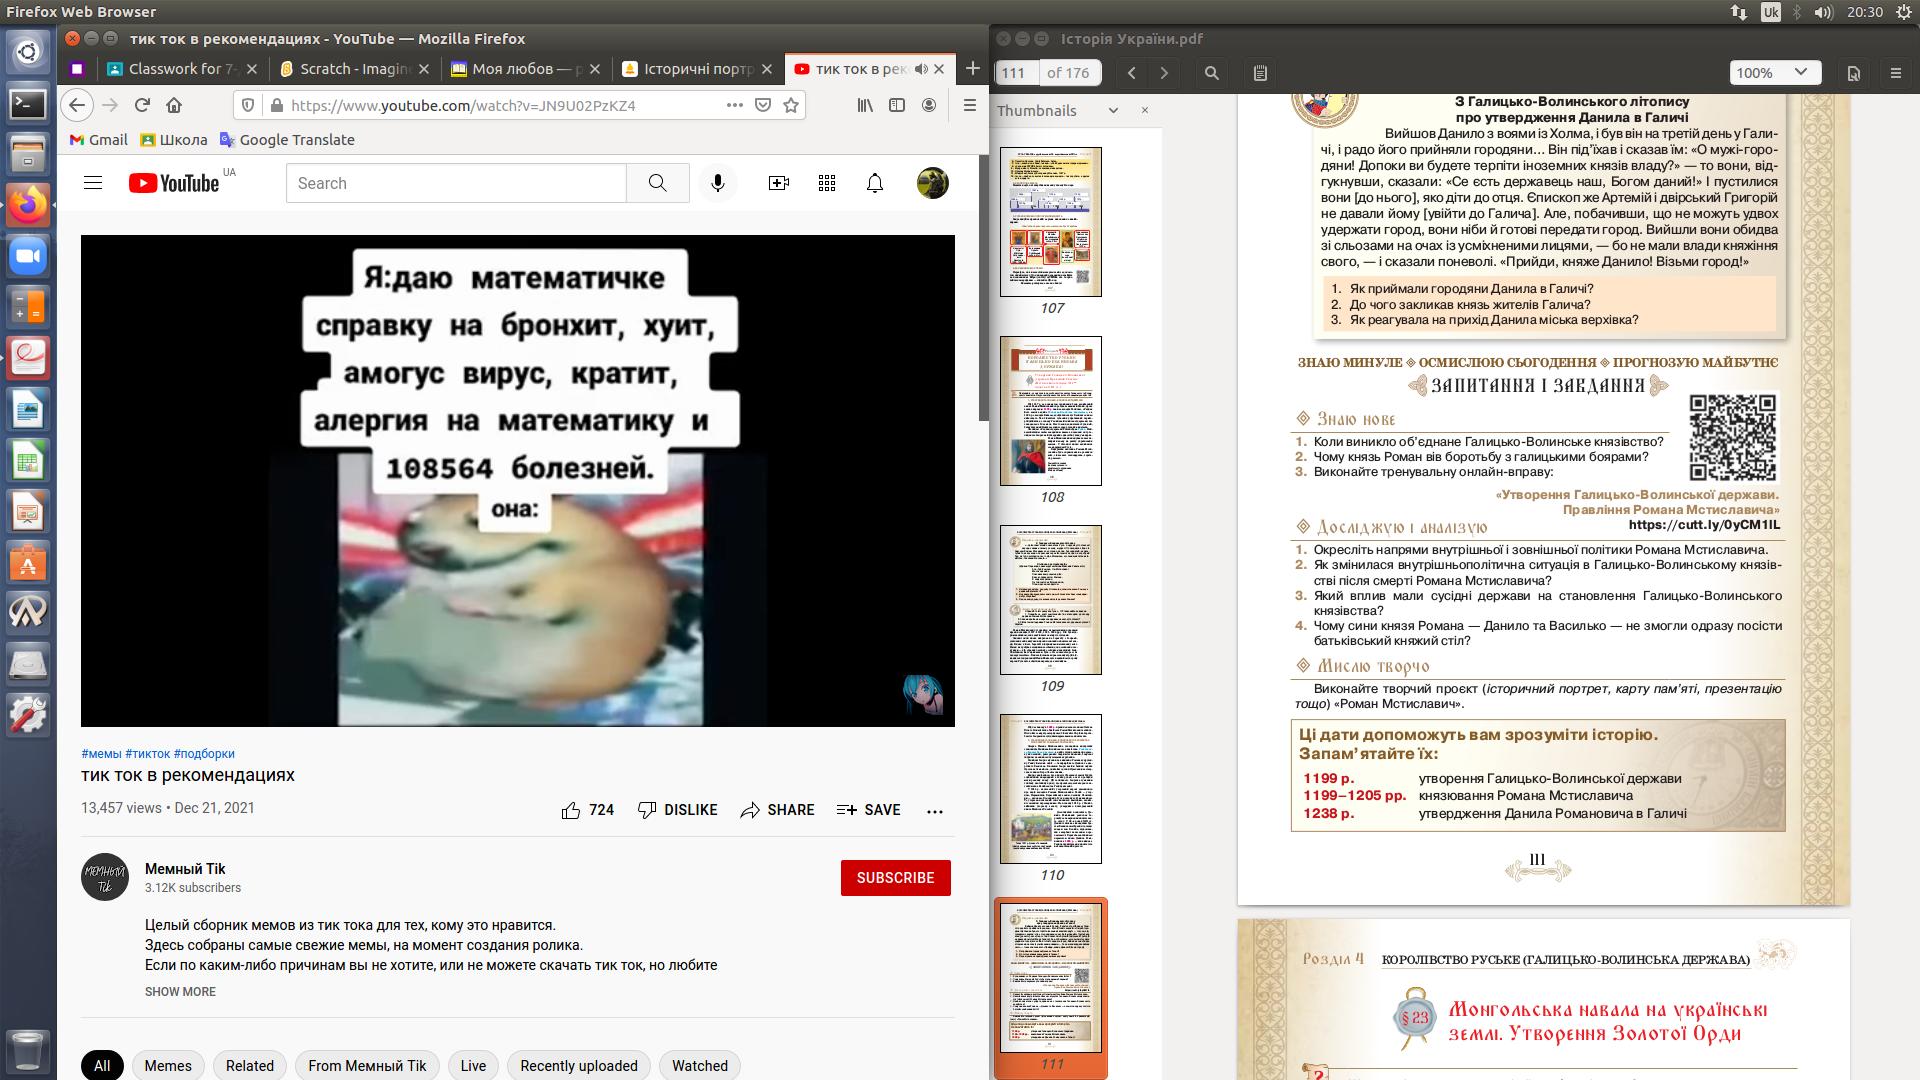The width and height of the screenshot is (1920, 1080).
Task: Open the YouTube apps grid icon
Action: [x=826, y=183]
